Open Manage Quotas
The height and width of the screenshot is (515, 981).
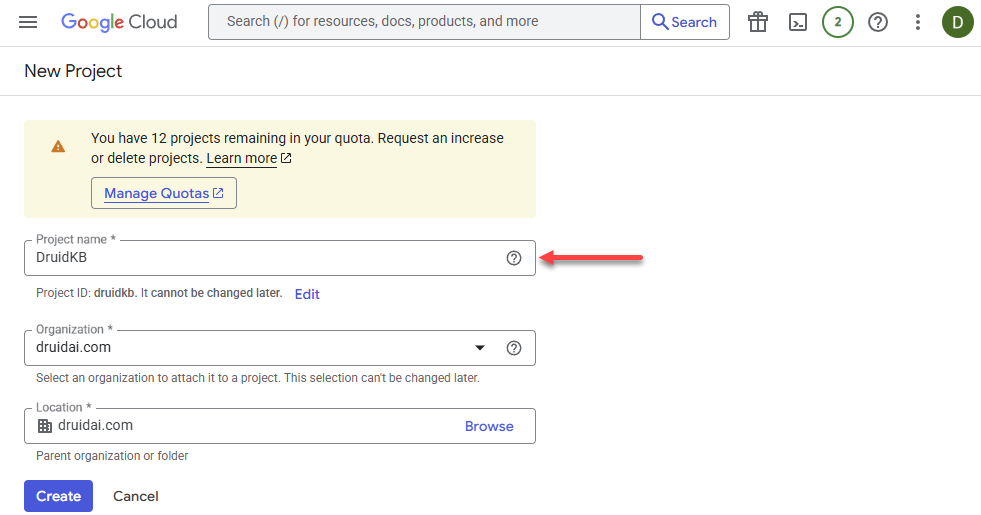(164, 193)
